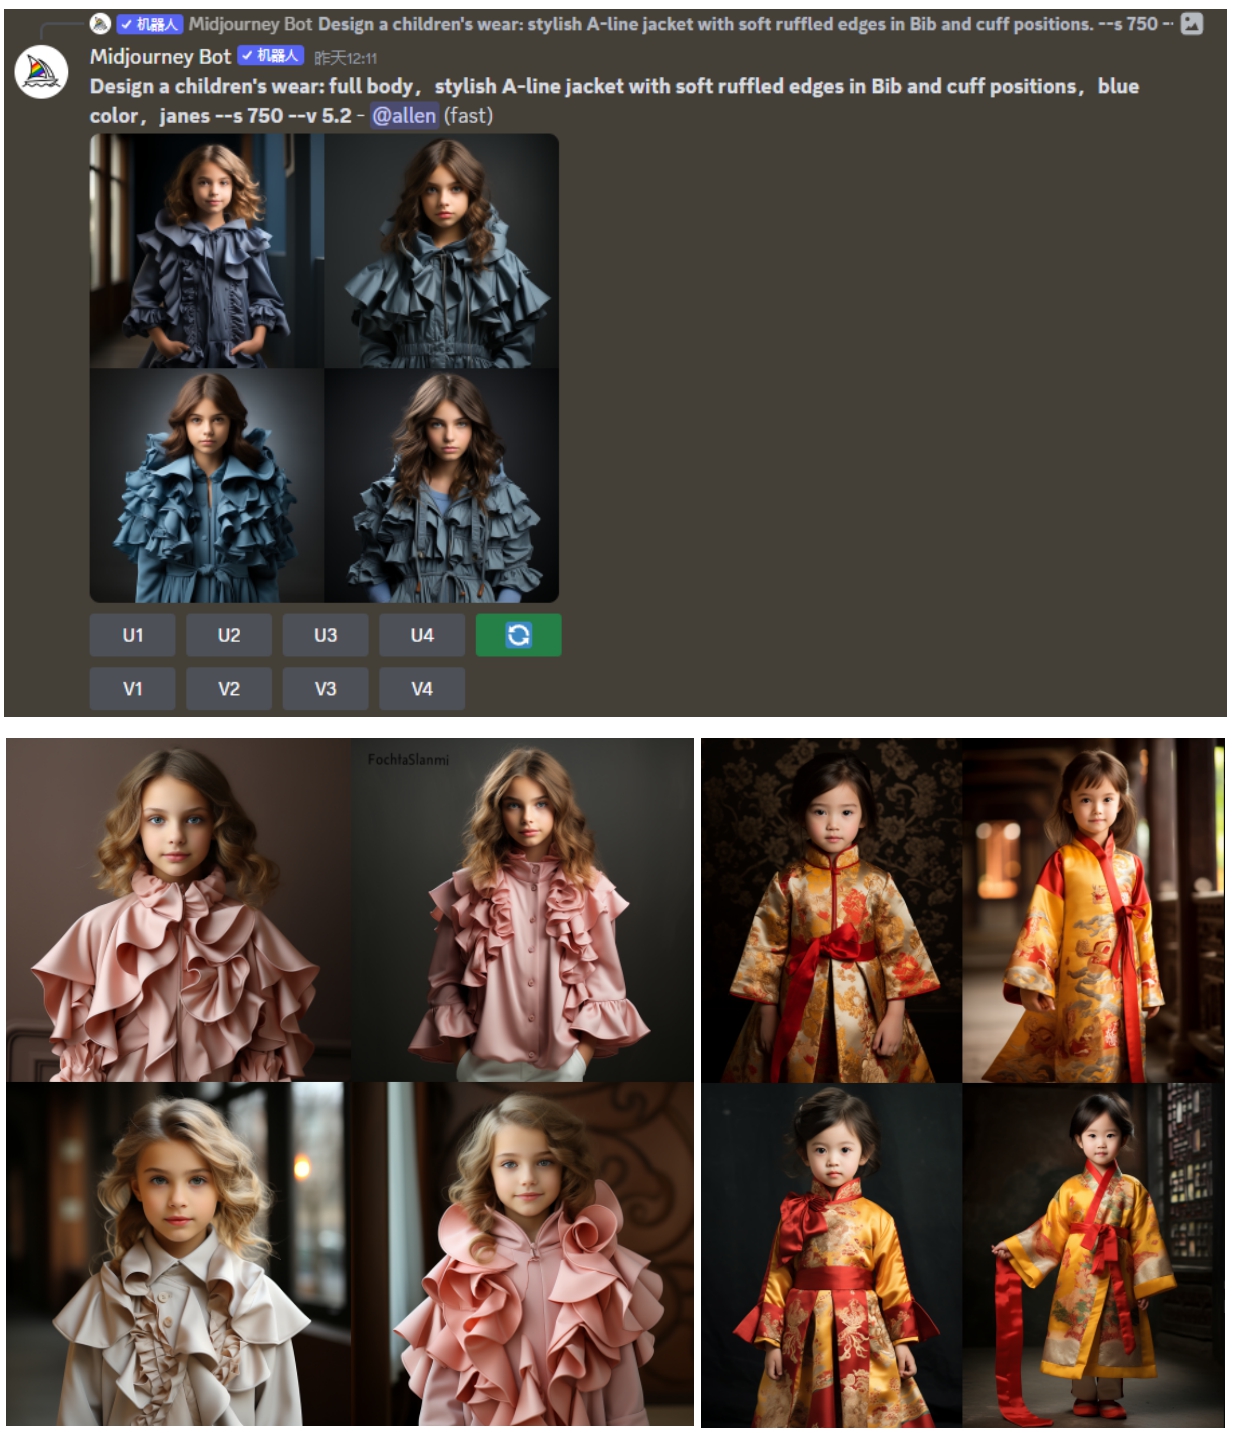Click the U1 upscale button
This screenshot has height=1433, width=1234.
tap(132, 635)
